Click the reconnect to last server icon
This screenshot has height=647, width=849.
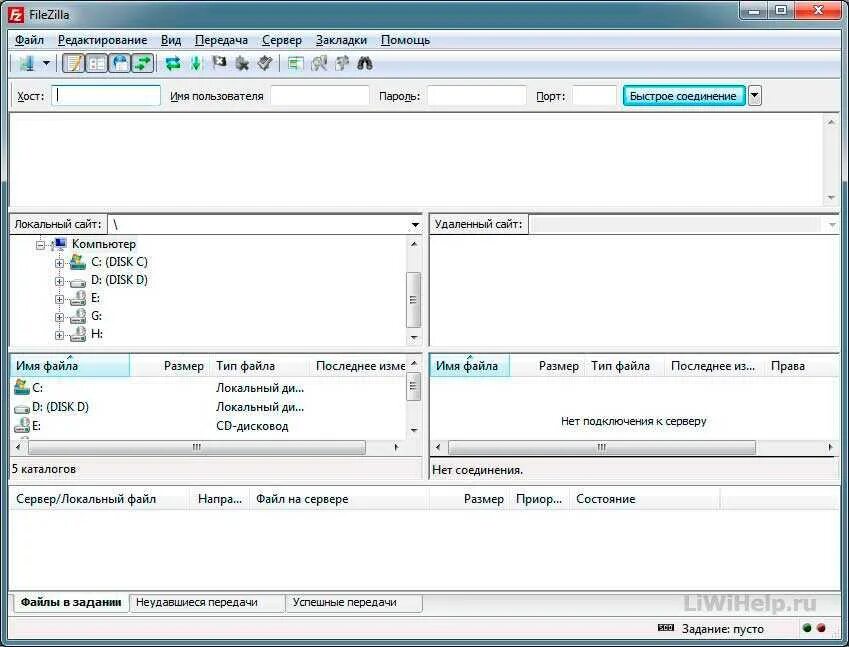click(265, 64)
